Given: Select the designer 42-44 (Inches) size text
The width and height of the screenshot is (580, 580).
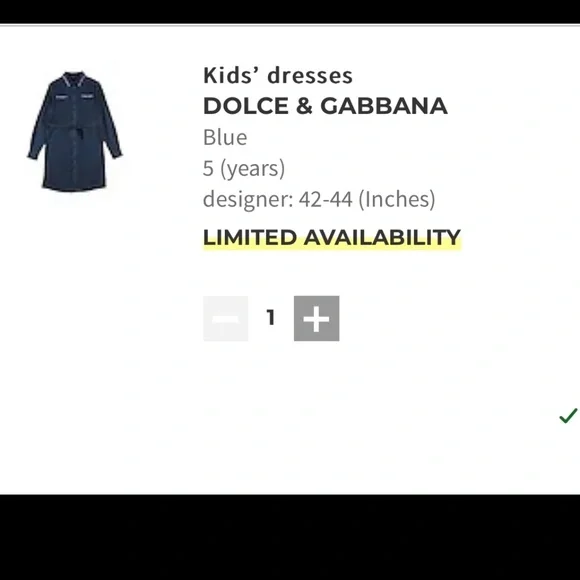Looking at the screenshot, I should (x=319, y=199).
